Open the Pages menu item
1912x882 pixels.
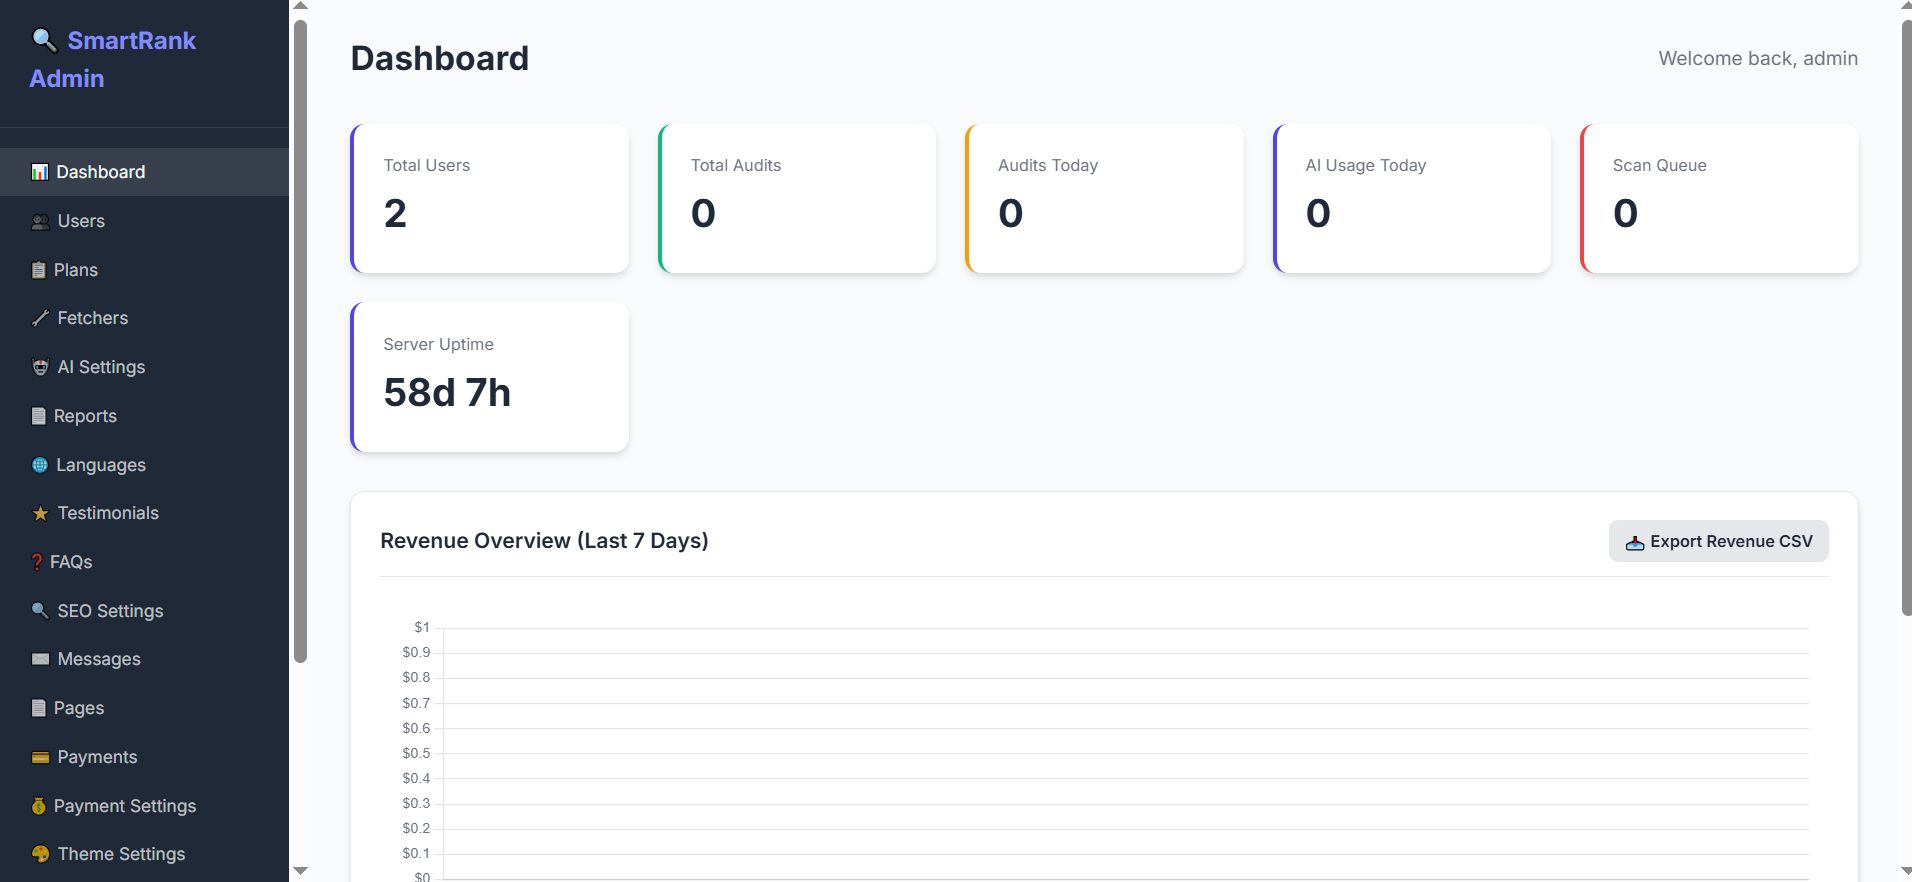[x=78, y=708]
